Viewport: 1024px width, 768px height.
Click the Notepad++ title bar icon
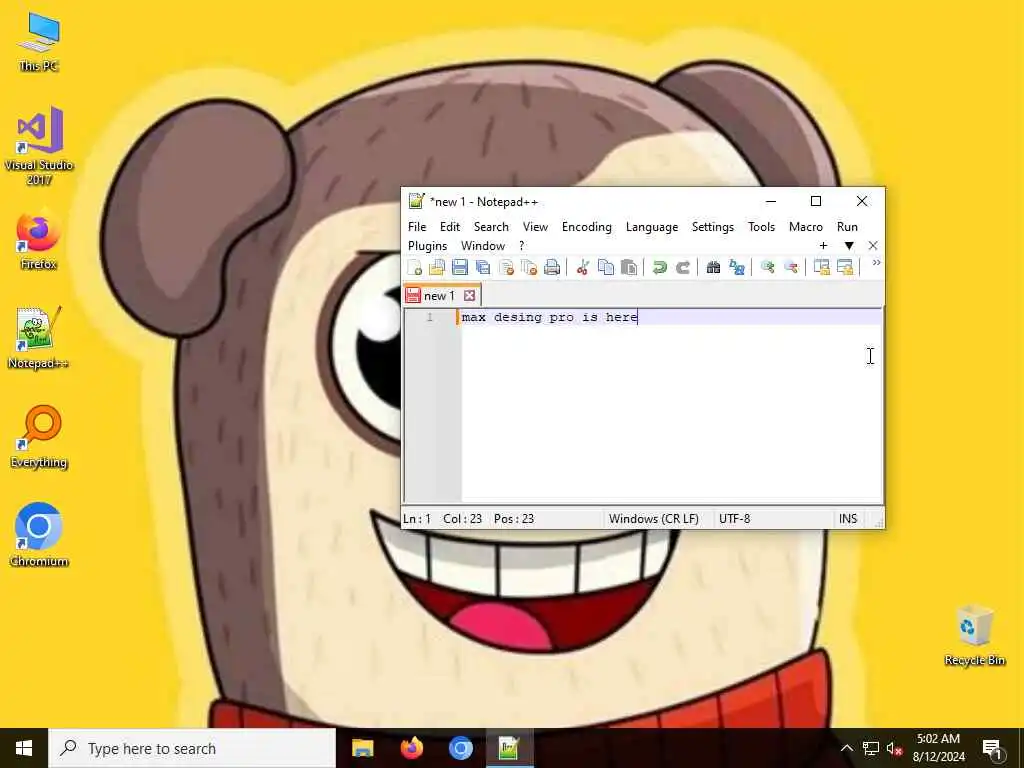pos(416,201)
